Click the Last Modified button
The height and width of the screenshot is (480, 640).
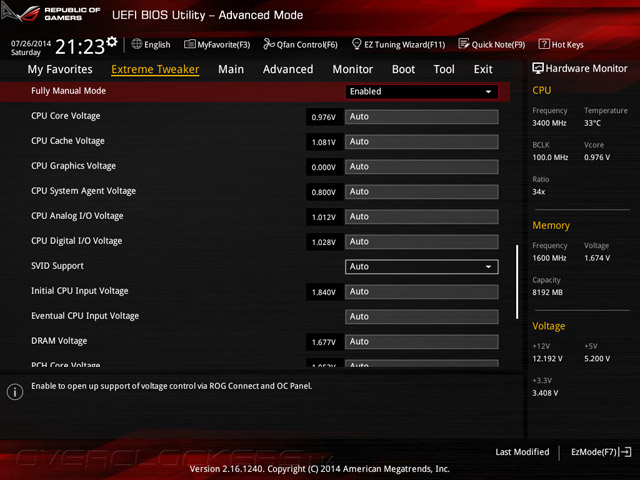[x=522, y=452]
